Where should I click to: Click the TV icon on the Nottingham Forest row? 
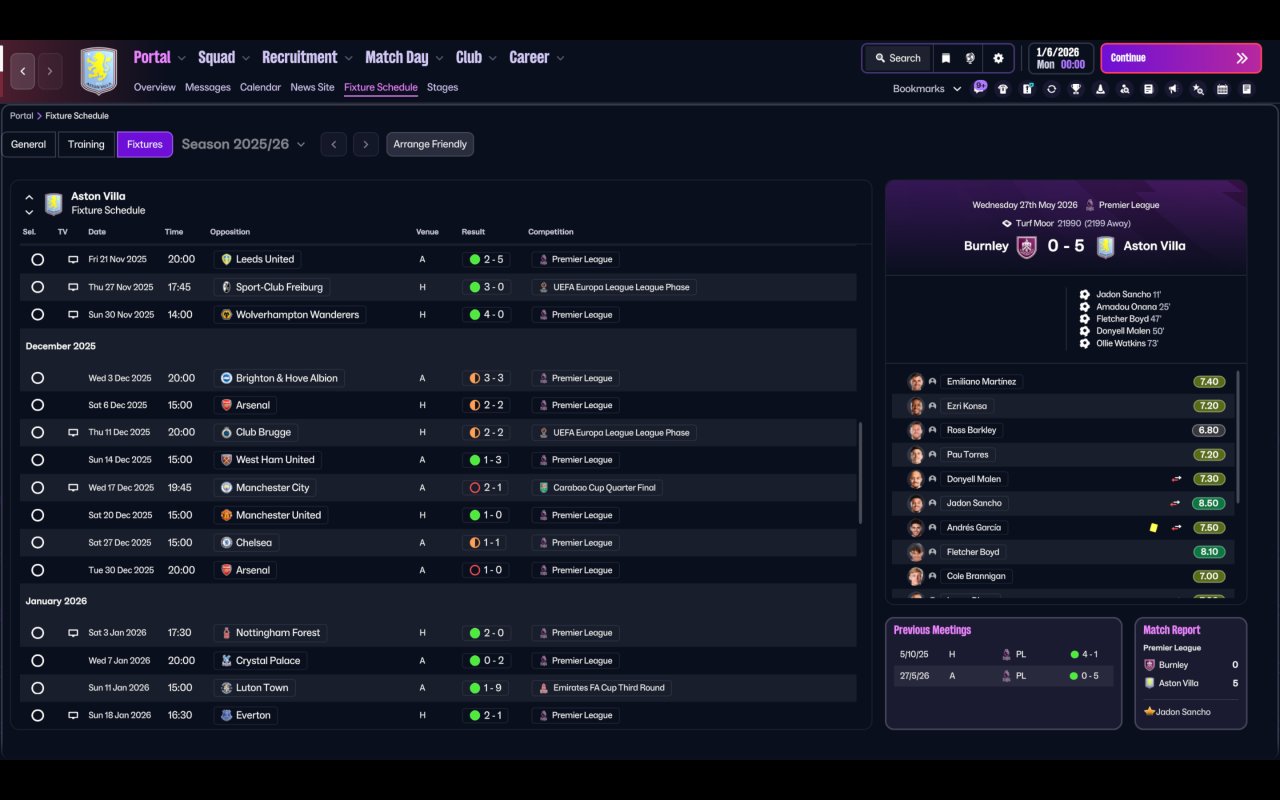73,633
